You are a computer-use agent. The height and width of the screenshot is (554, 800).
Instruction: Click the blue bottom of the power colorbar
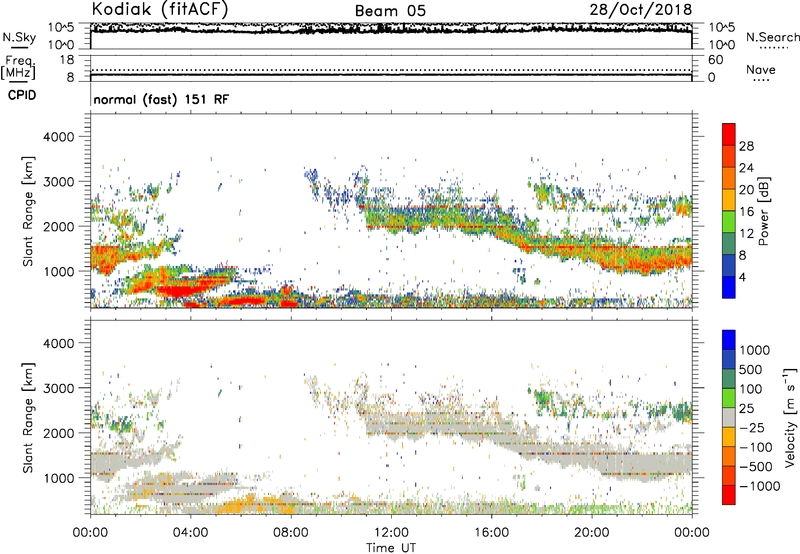729,288
